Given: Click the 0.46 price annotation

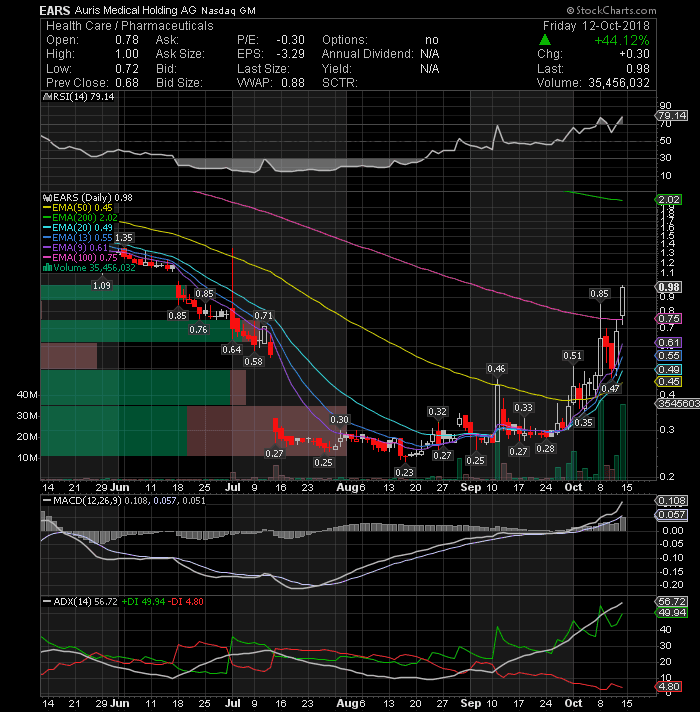Looking at the screenshot, I should click(496, 369).
